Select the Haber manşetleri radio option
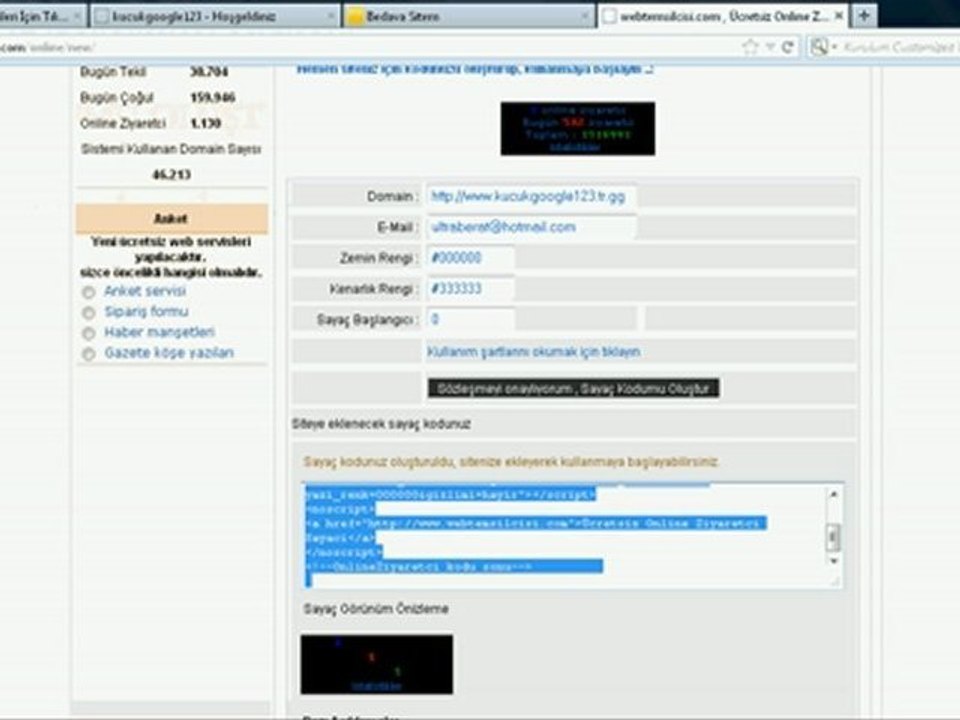 [x=89, y=333]
